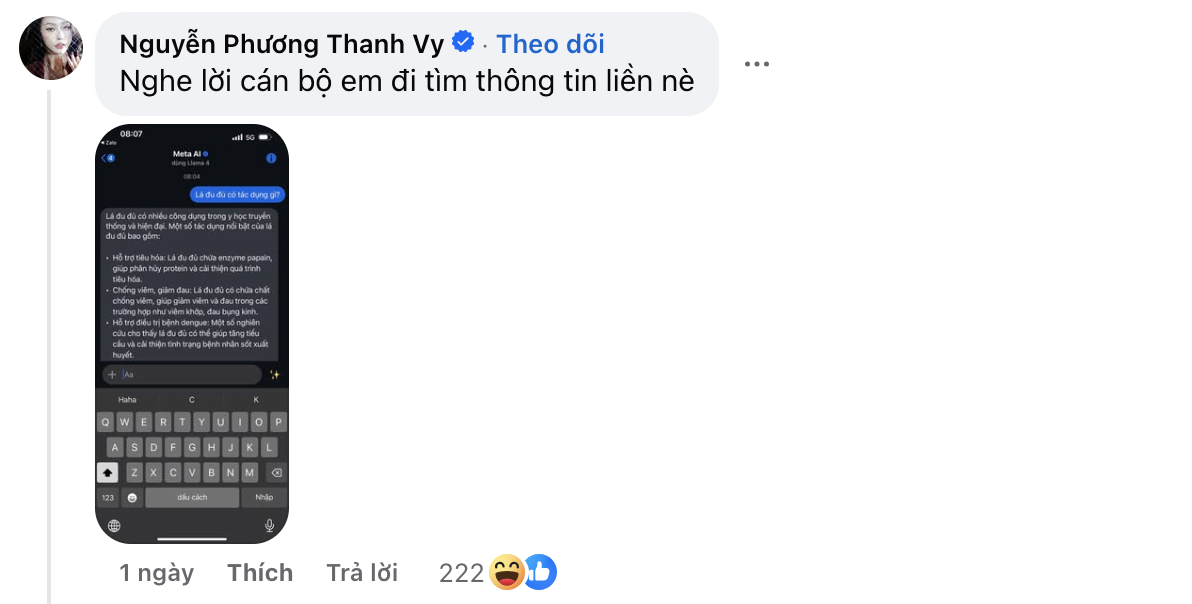Toggle the Shift key for uppercase
The width and height of the screenshot is (1192, 604).
click(107, 471)
